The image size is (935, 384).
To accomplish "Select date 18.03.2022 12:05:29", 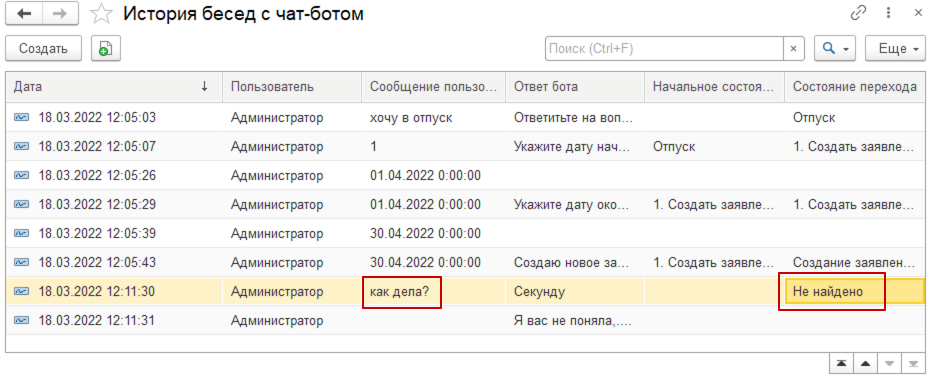I will pyautogui.click(x=97, y=205).
